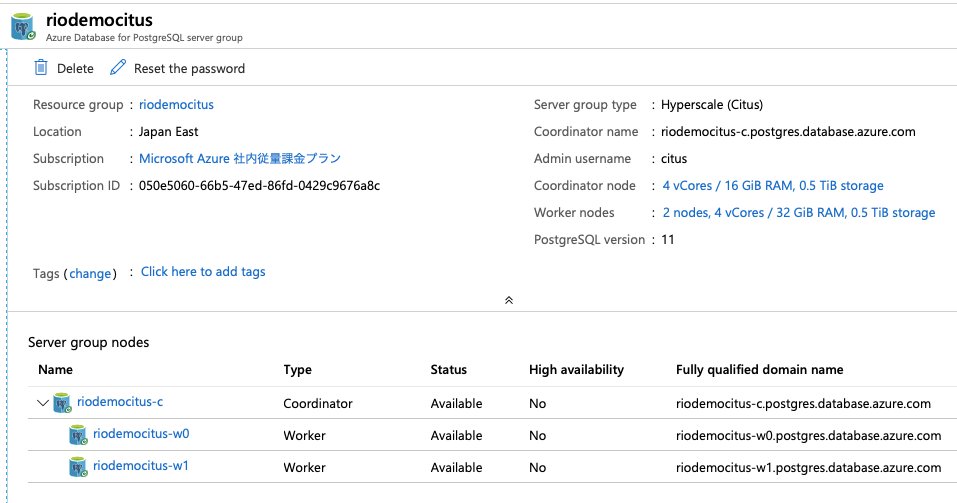
Task: Click Available status in riodemocitus-w0 row
Action: click(457, 435)
